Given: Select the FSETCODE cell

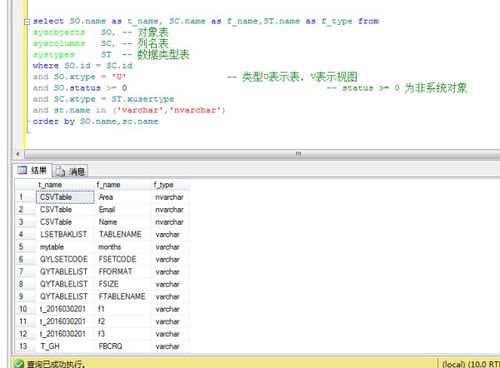Looking at the screenshot, I should pos(123,259).
